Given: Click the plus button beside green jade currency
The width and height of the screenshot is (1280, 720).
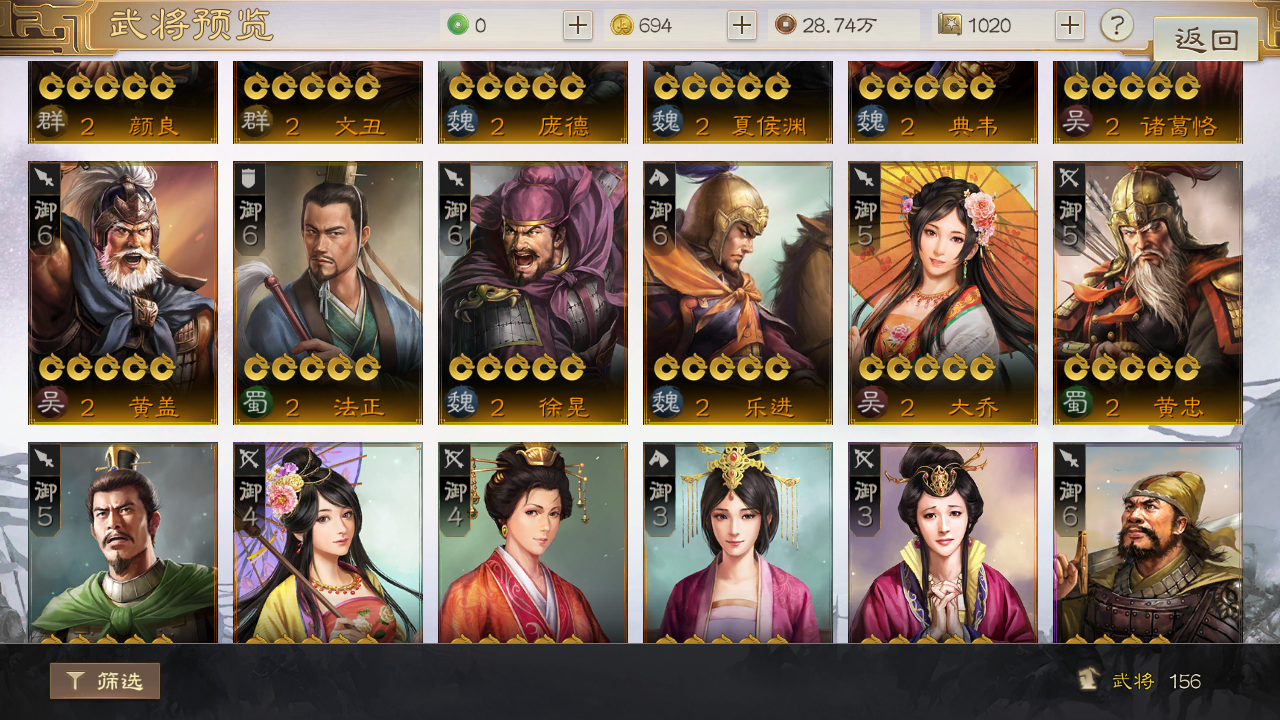Looking at the screenshot, I should point(578,25).
